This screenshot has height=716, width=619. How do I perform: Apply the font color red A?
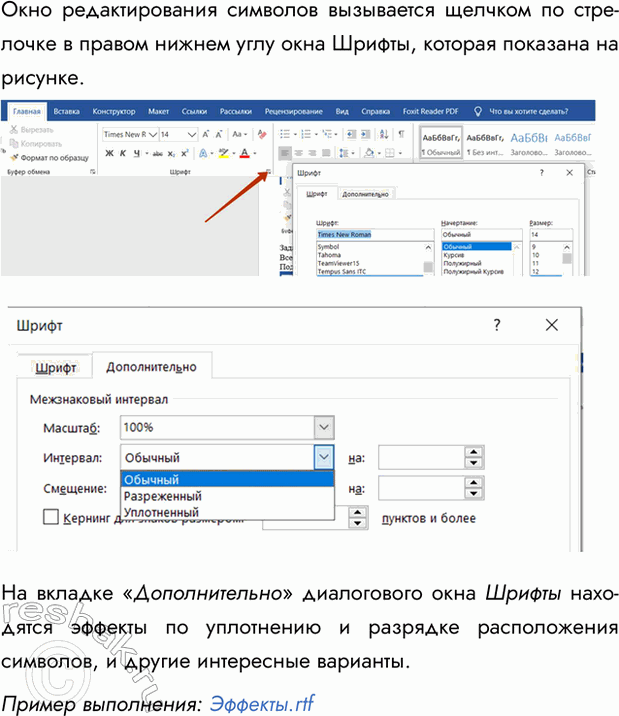[x=245, y=153]
